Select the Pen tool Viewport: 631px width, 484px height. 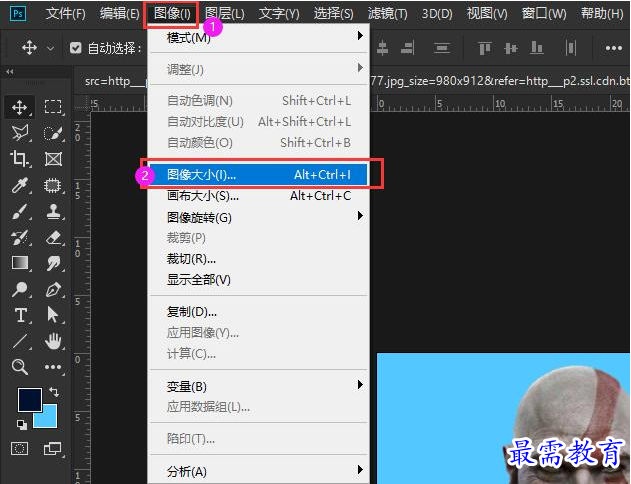pyautogui.click(x=53, y=290)
